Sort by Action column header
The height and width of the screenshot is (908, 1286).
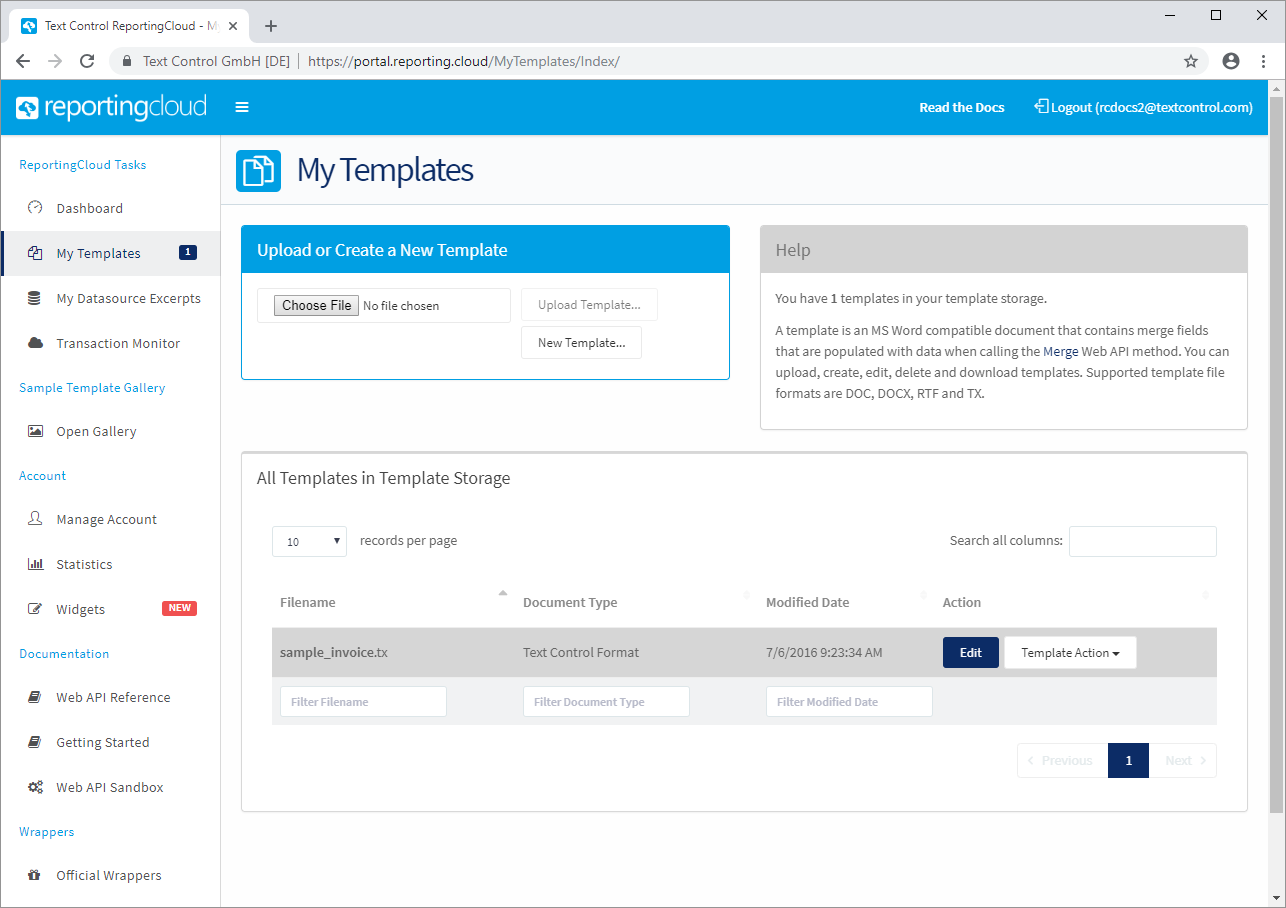(1076, 602)
